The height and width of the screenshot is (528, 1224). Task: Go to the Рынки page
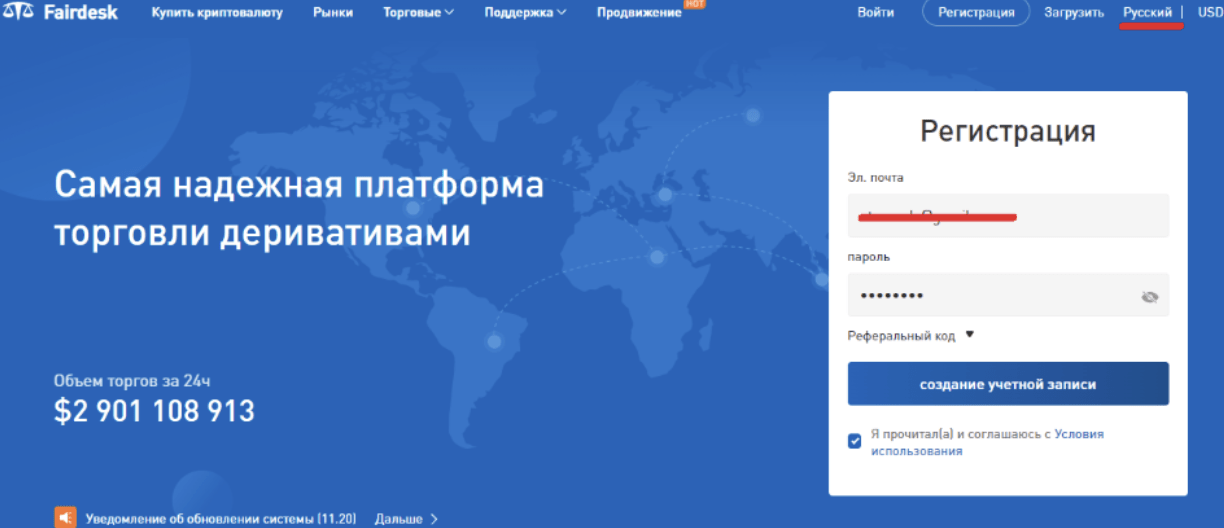point(333,13)
